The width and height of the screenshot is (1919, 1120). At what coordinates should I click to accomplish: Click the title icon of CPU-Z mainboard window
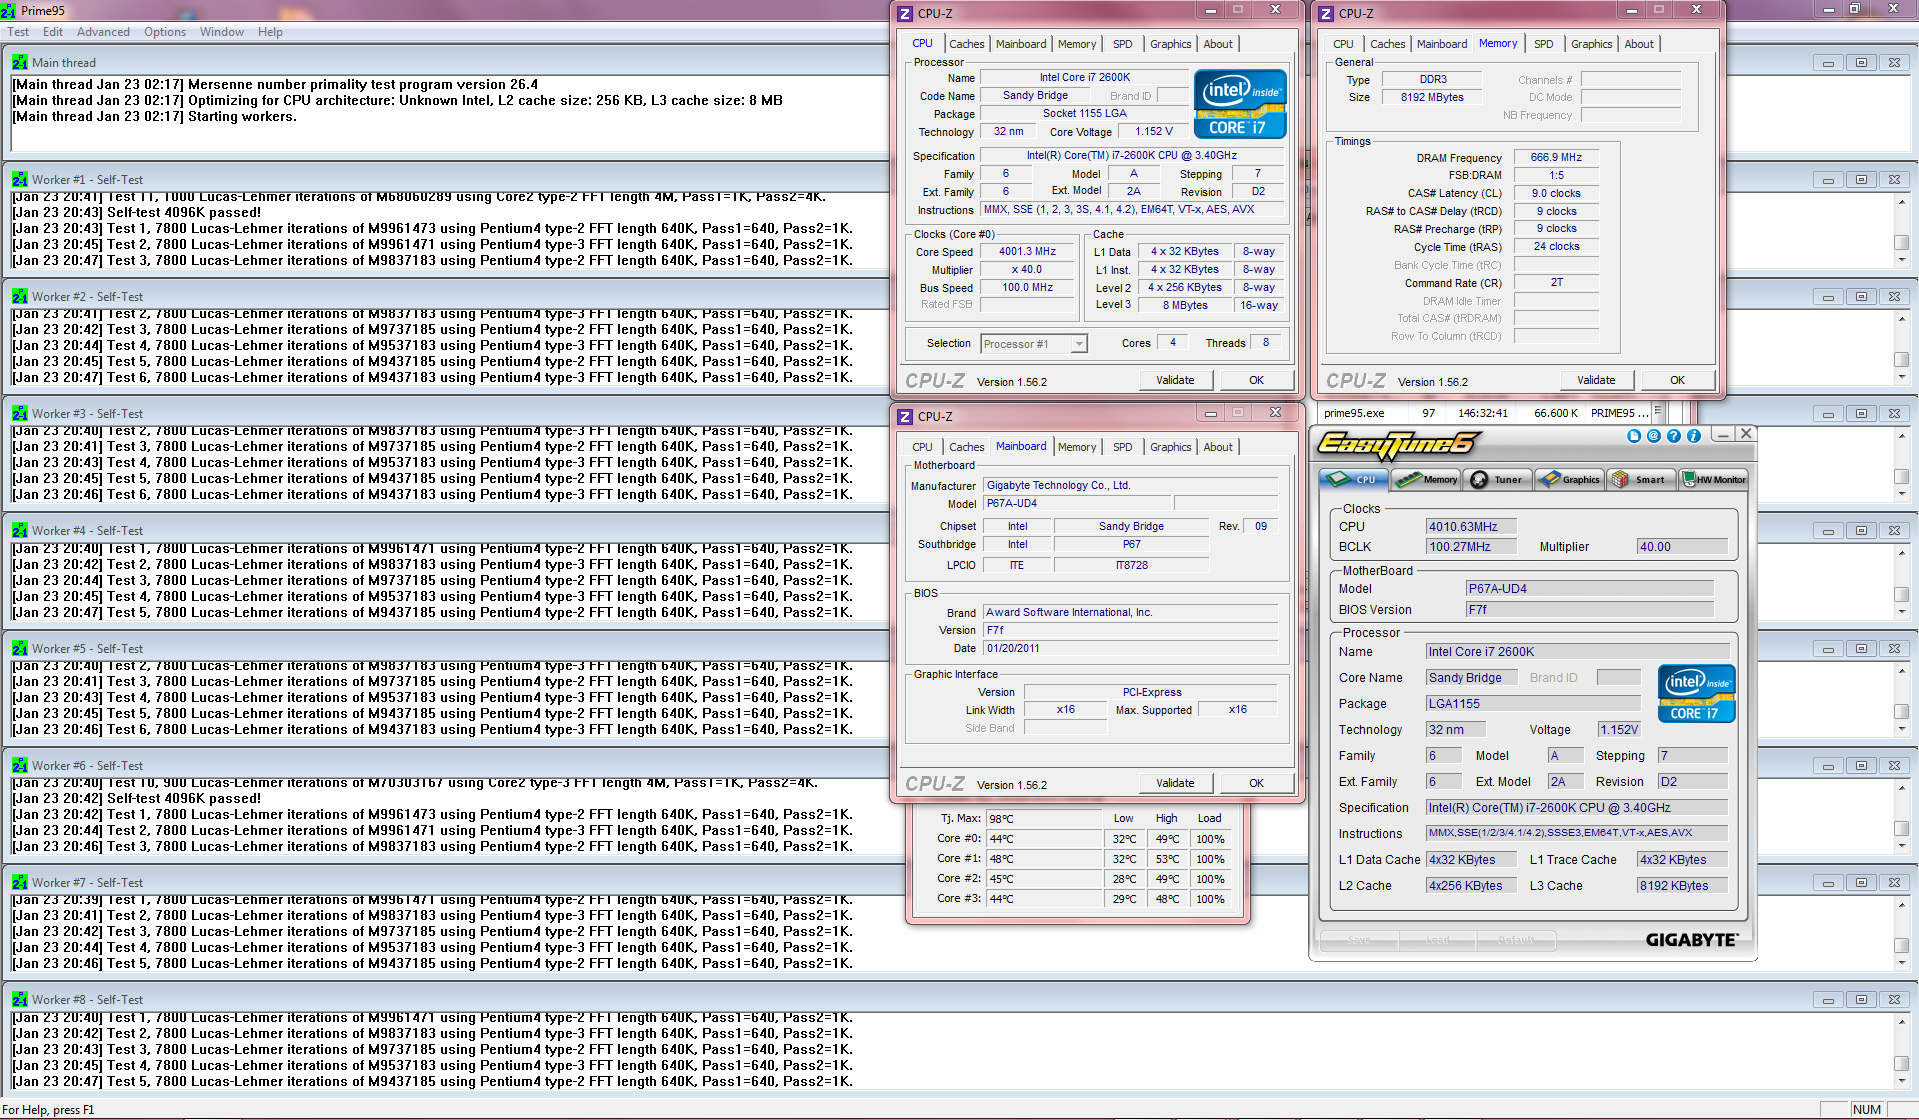pyautogui.click(x=905, y=416)
